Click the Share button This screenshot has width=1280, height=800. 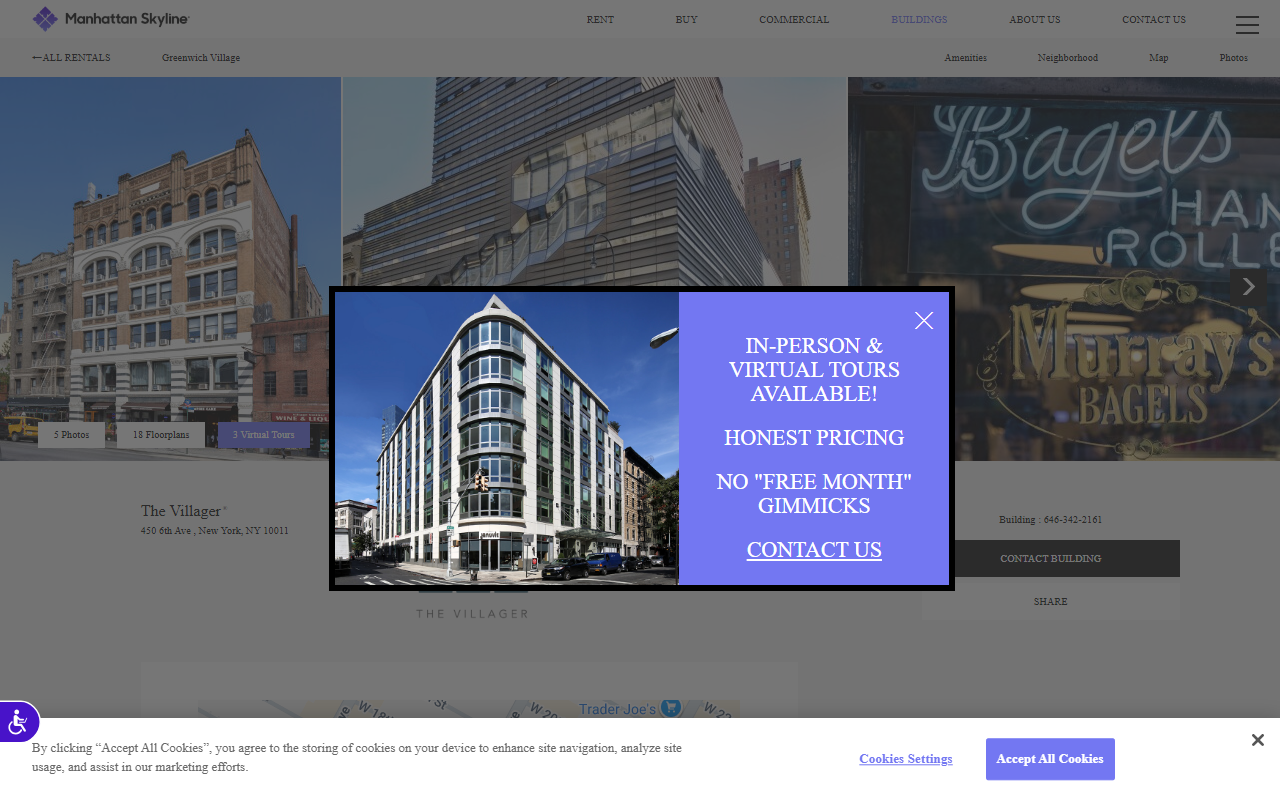pos(1050,602)
